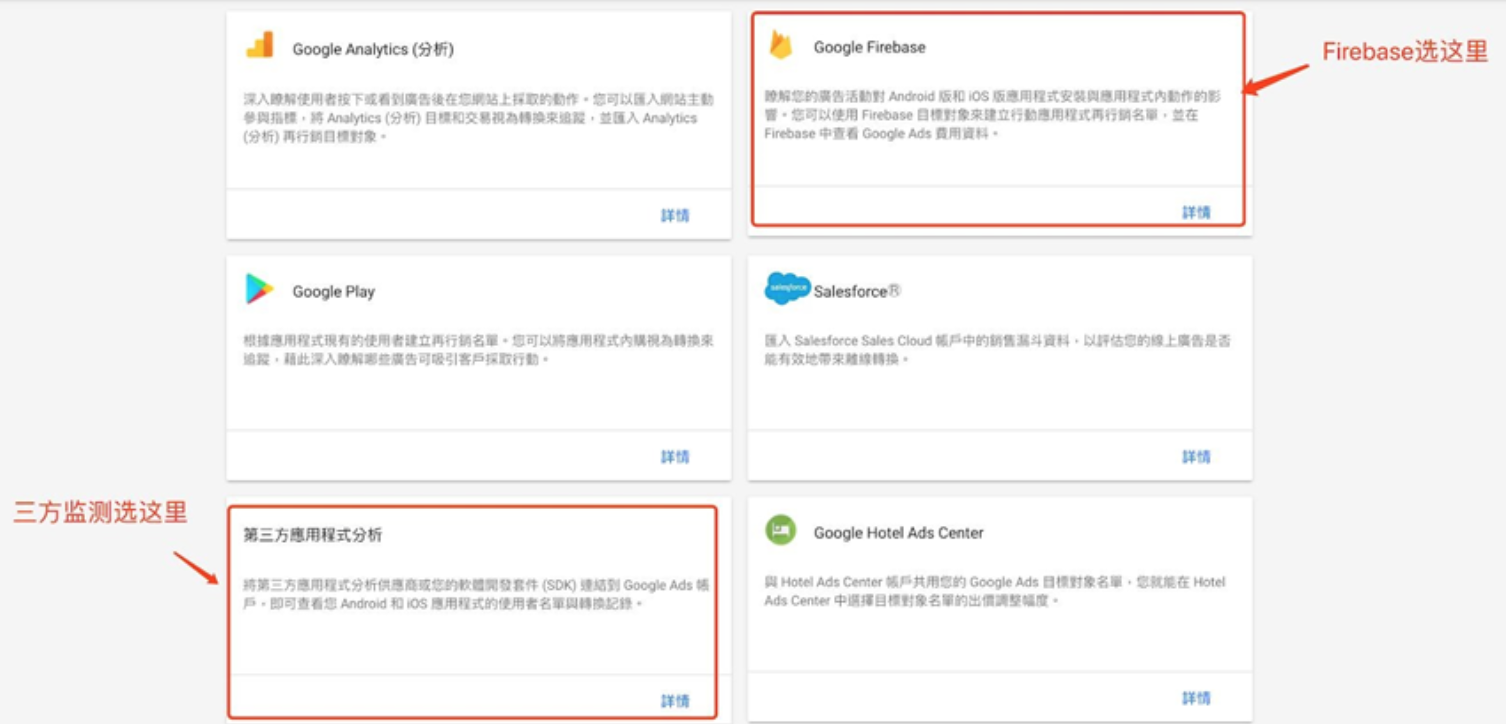
Task: Open 詳情 link in Salesforce card
Action: tap(1196, 457)
